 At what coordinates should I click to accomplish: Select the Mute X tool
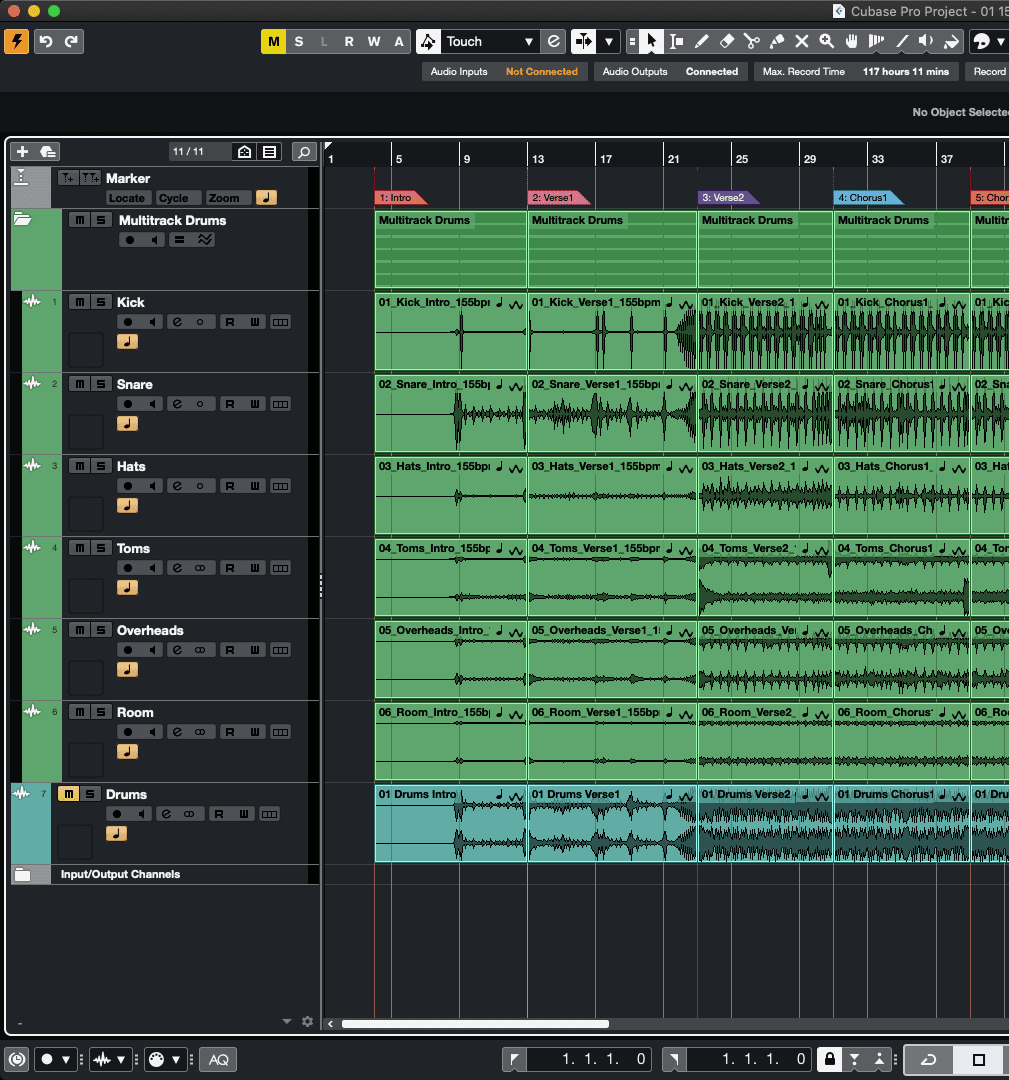coord(801,42)
